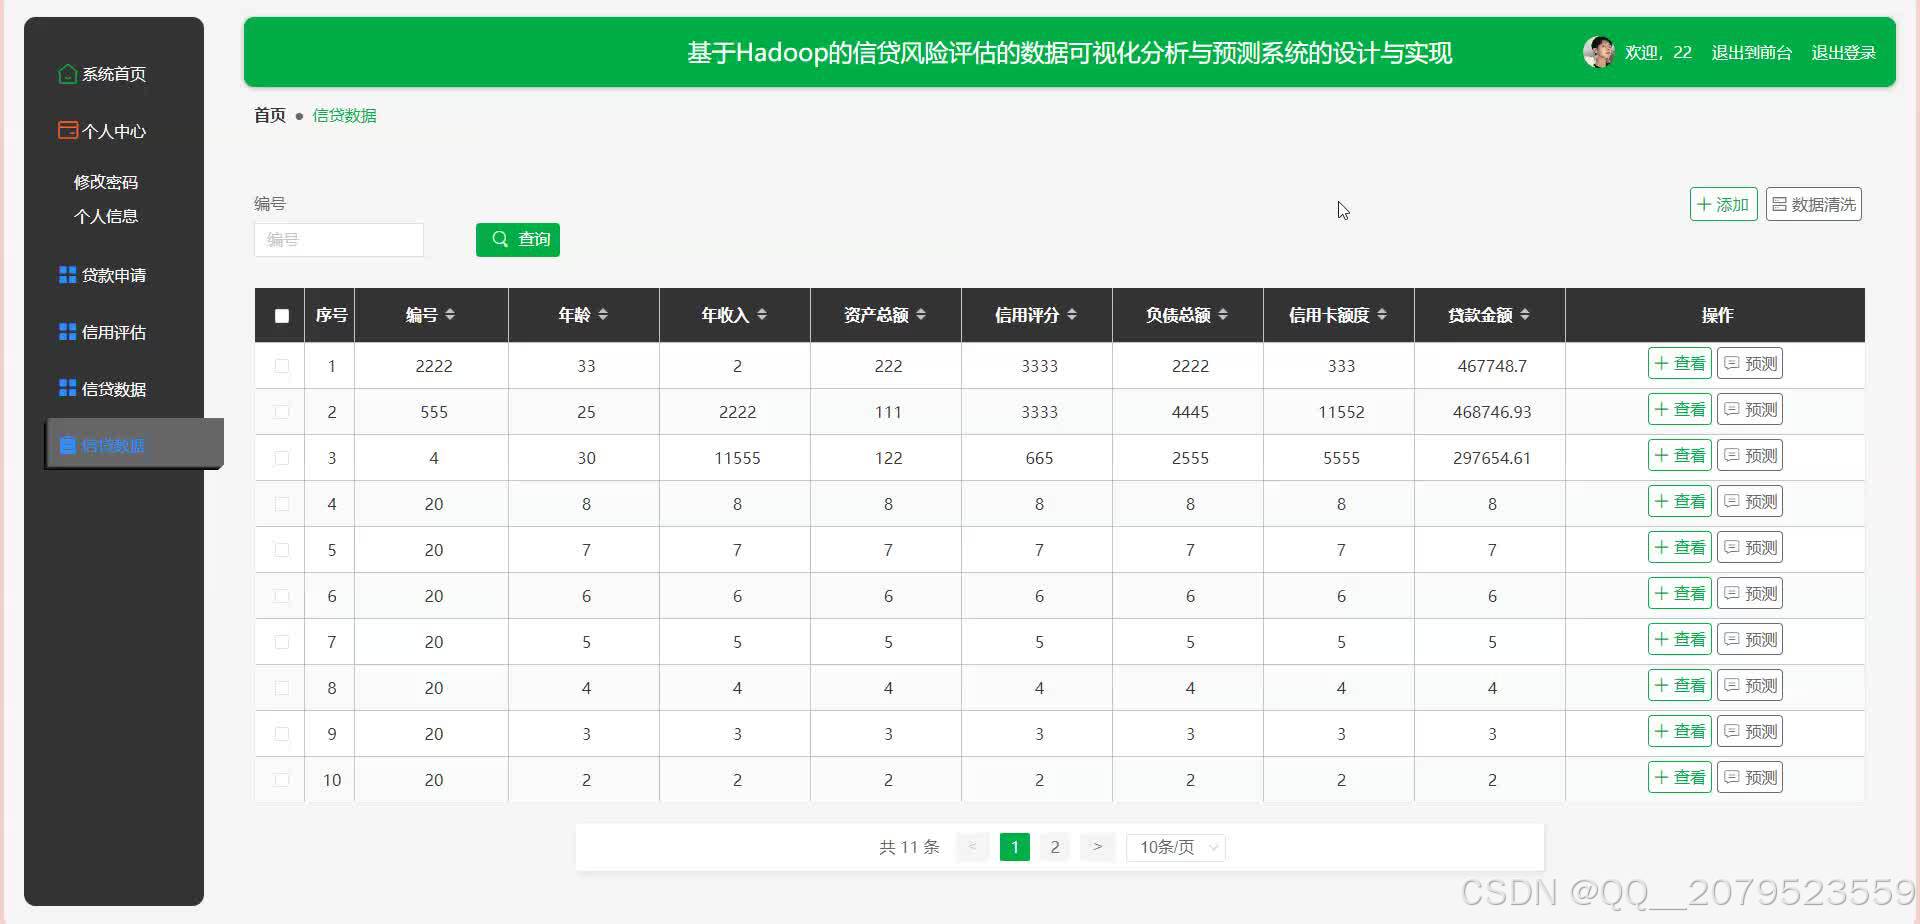Select the 系统首页 home icon in sidebar
1920x924 pixels.
[x=66, y=73]
